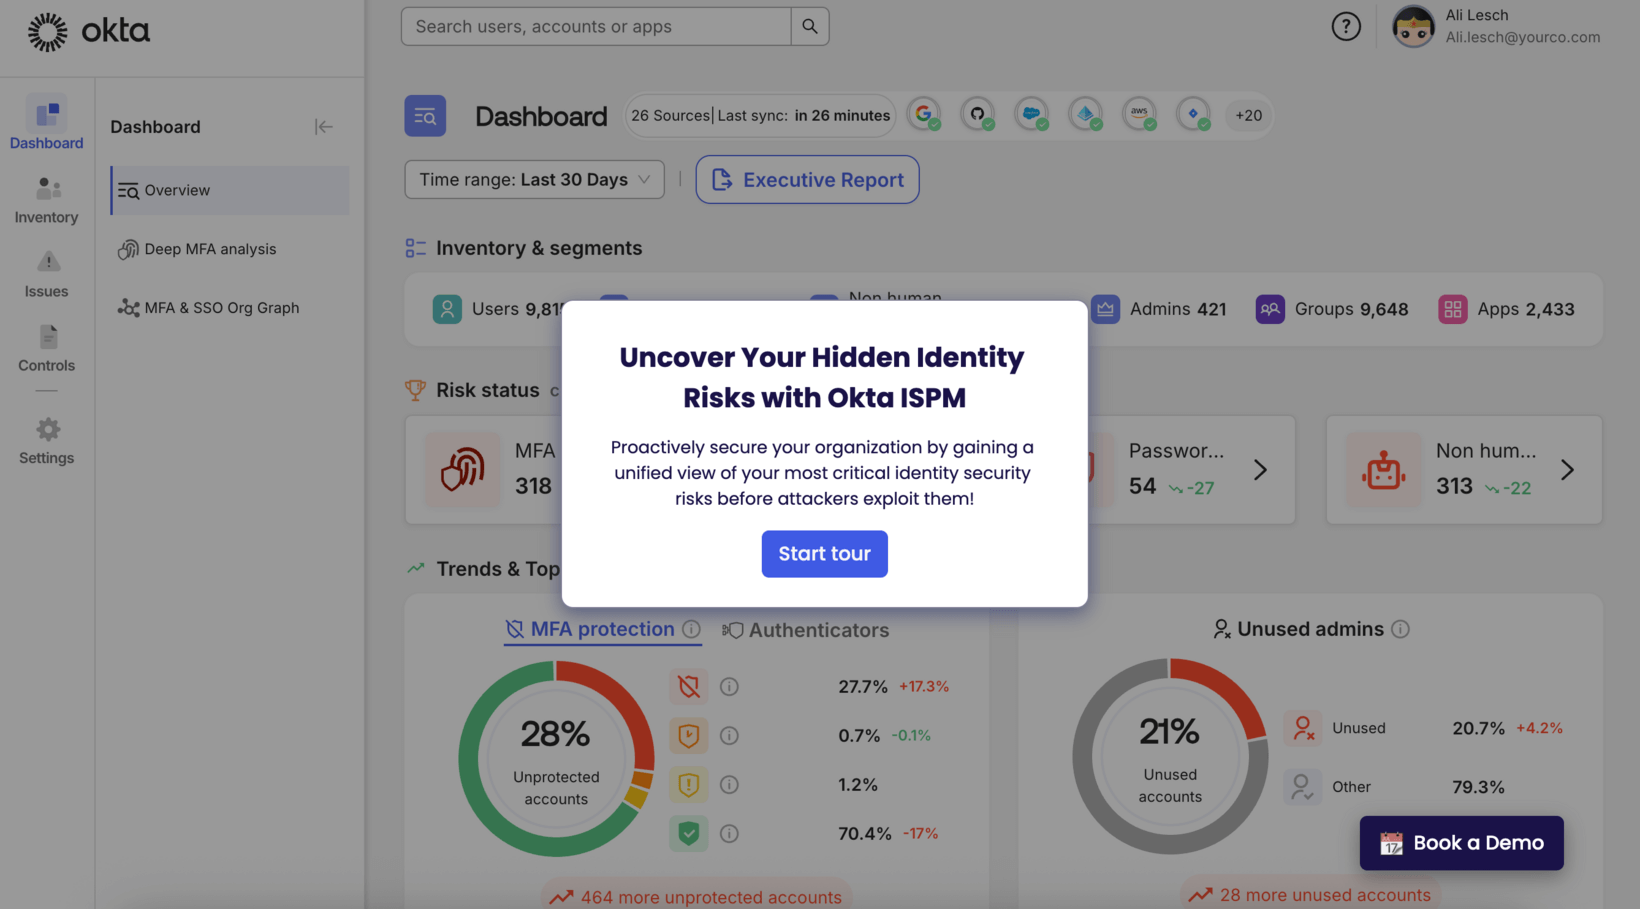The width and height of the screenshot is (1640, 909).
Task: Click the search users input field
Action: pyautogui.click(x=595, y=27)
